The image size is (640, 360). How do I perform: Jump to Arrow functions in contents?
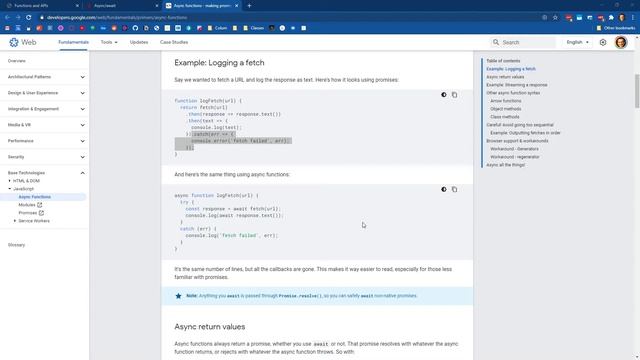506,101
